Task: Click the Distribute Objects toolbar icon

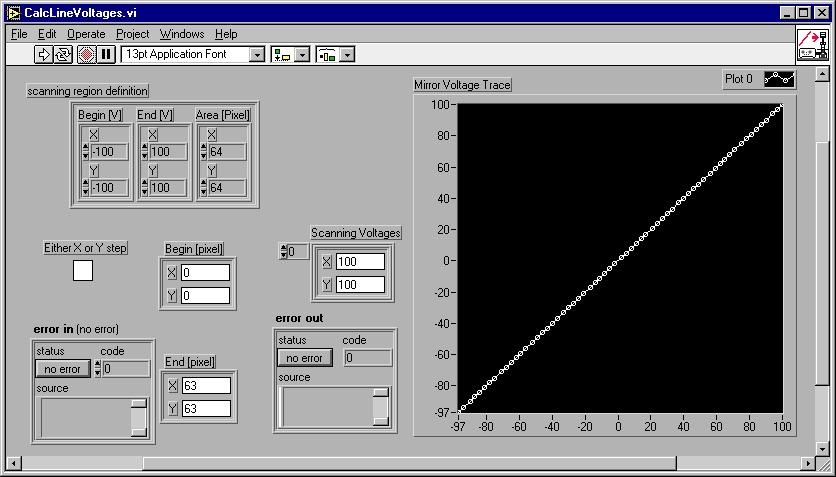Action: [x=327, y=54]
